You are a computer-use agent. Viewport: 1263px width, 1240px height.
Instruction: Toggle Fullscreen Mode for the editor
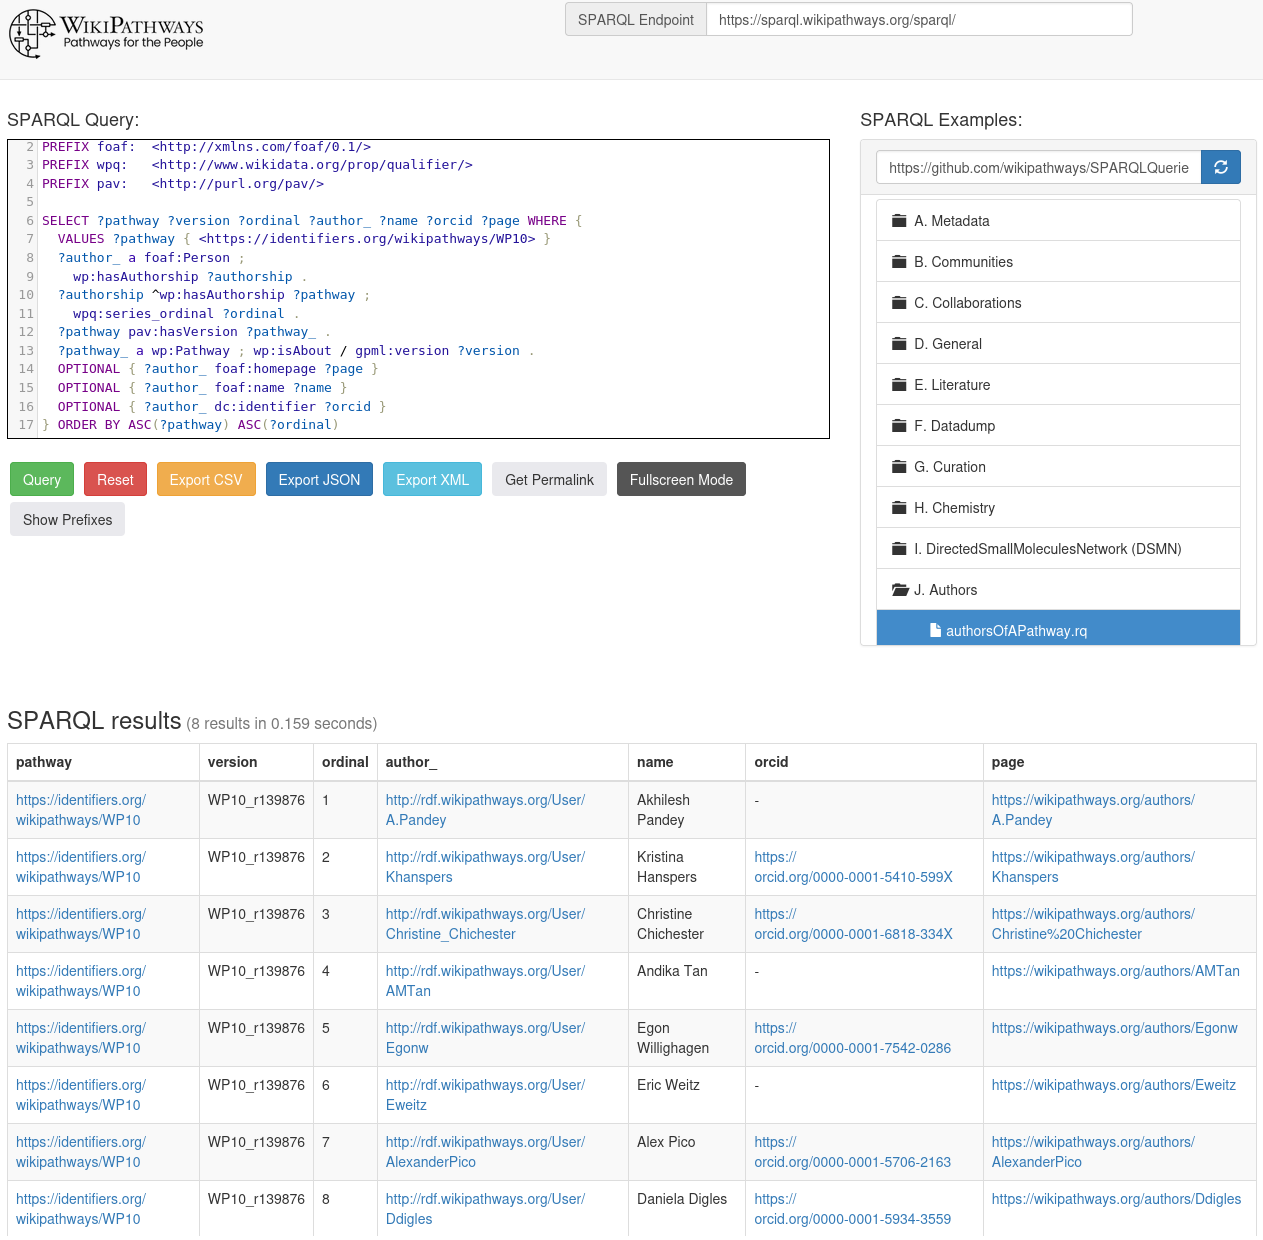pyautogui.click(x=681, y=480)
